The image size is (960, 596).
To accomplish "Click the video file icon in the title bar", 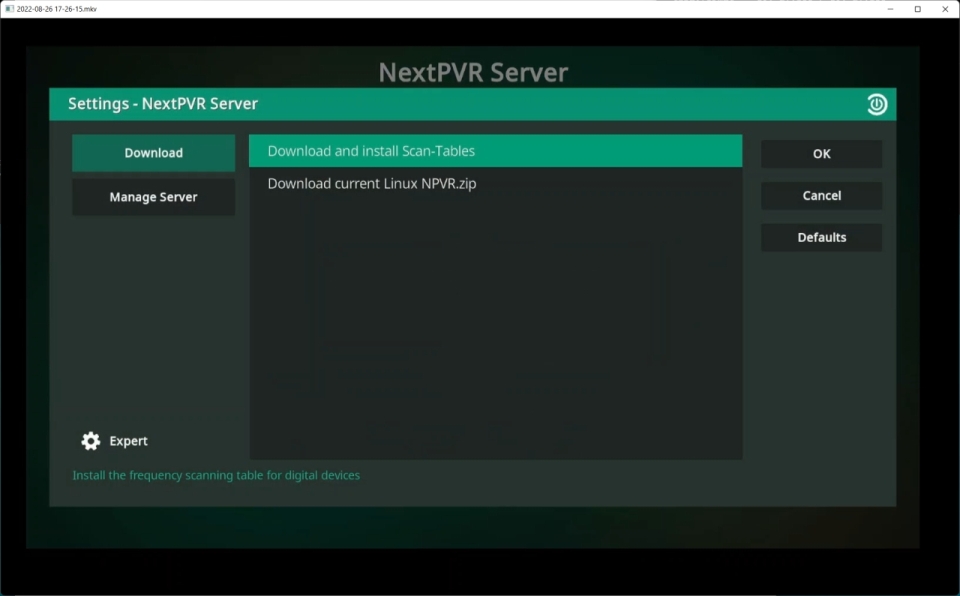I will click(9, 8).
